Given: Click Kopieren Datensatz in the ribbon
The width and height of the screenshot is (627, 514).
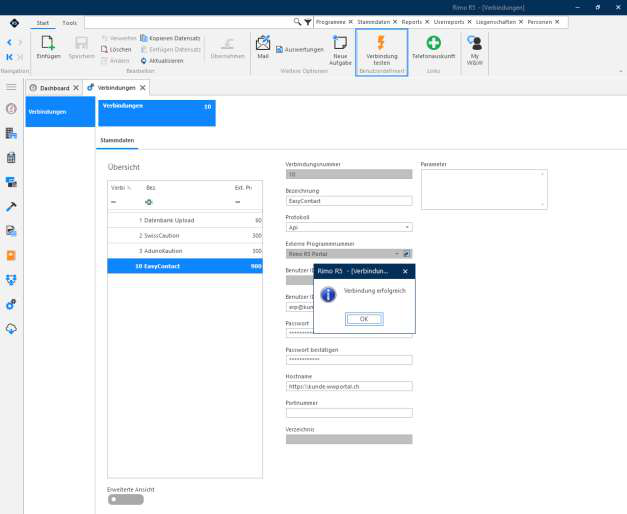Looking at the screenshot, I should pyautogui.click(x=170, y=38).
